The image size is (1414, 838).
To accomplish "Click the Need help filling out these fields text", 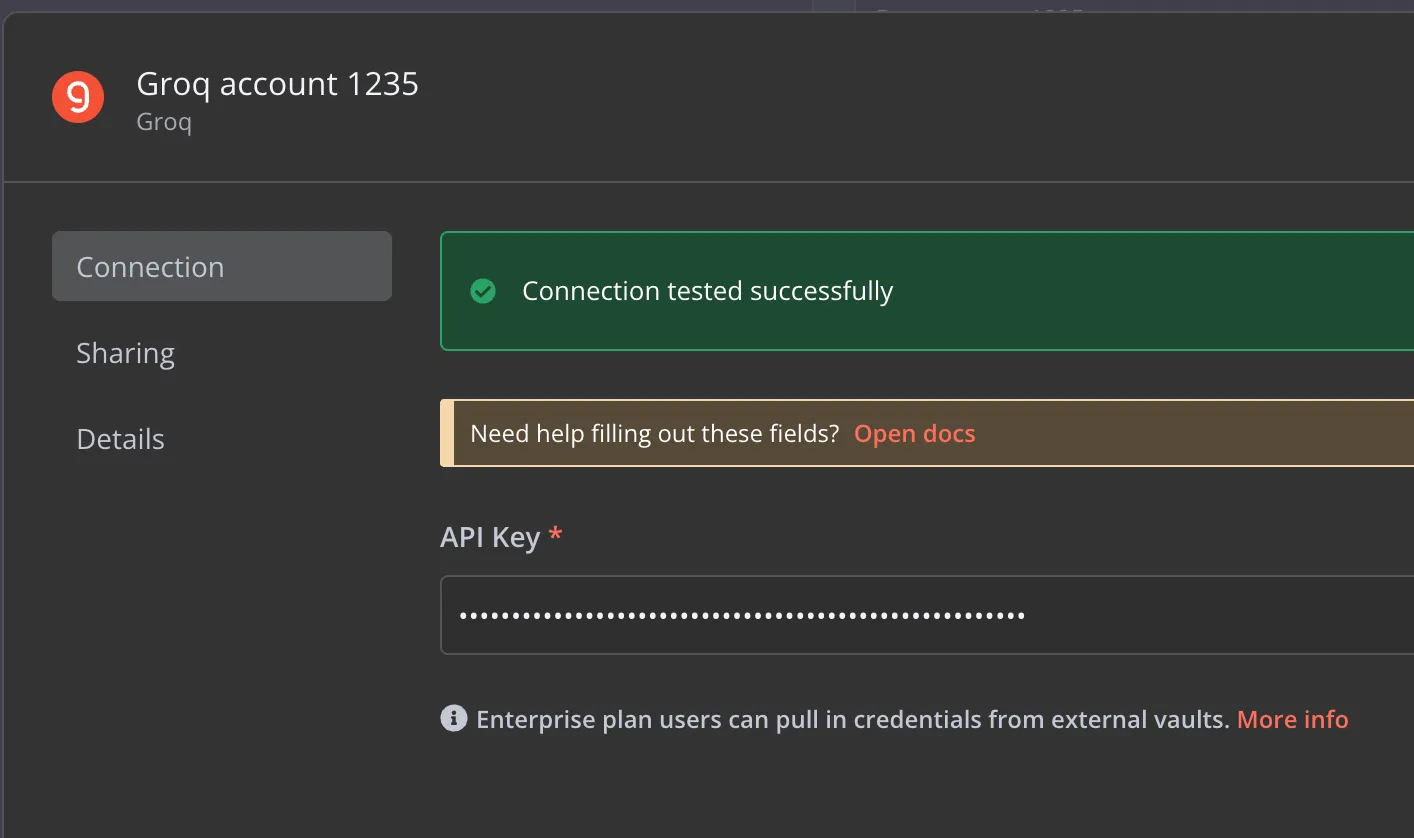I will (x=654, y=433).
